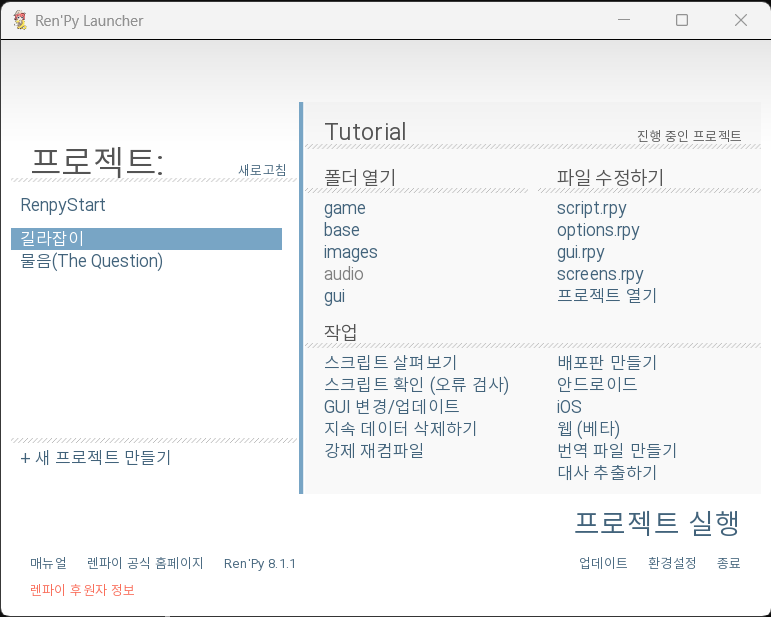Click the Ren'Py 8.1.1 version link
This screenshot has width=771, height=617.
(260, 563)
